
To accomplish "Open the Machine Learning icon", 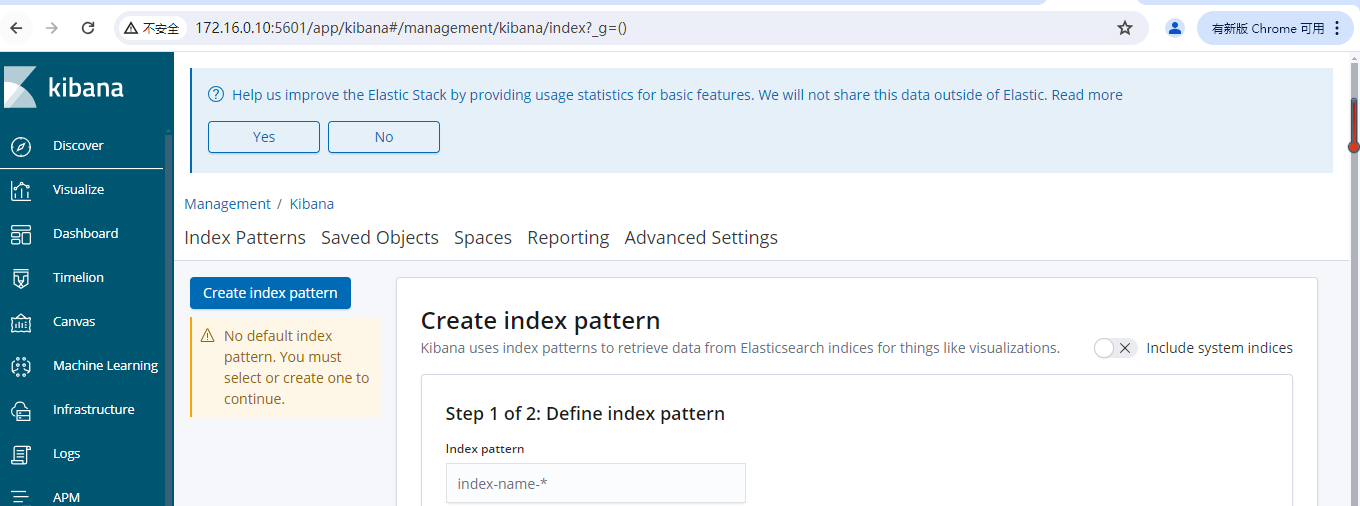I will 21,366.
